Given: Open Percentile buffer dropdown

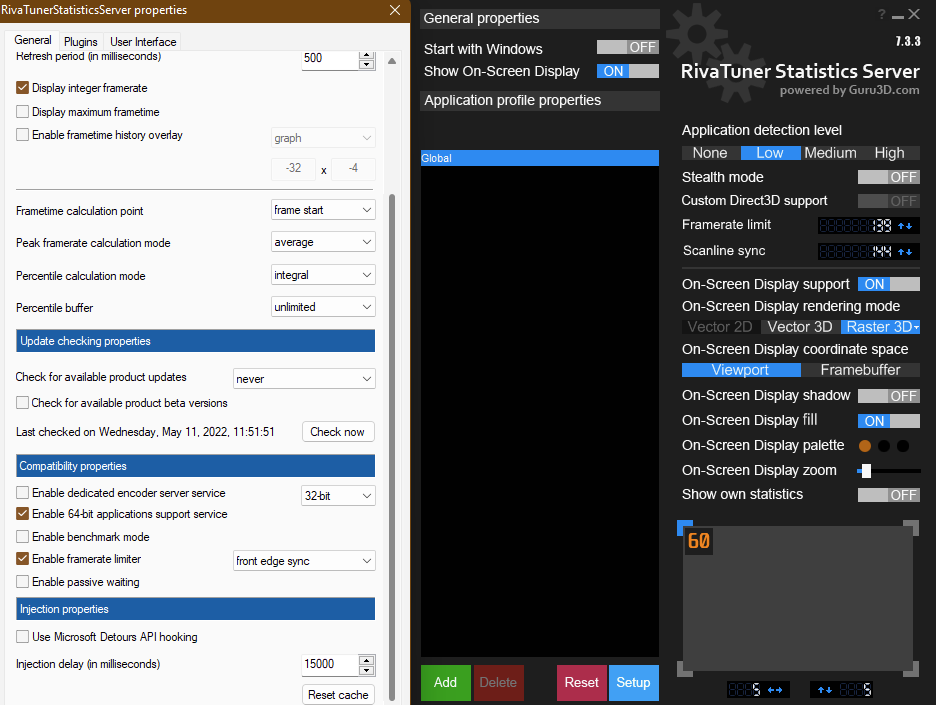Looking at the screenshot, I should [x=323, y=307].
